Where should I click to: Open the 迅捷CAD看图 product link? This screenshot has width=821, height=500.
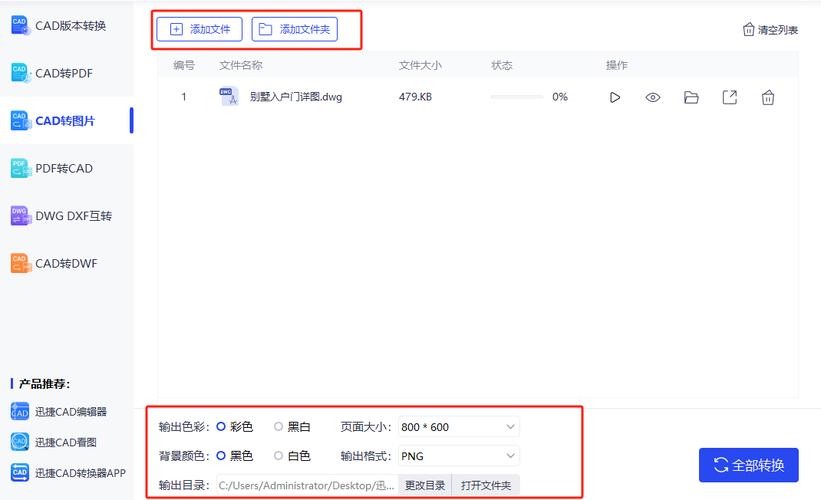65,442
